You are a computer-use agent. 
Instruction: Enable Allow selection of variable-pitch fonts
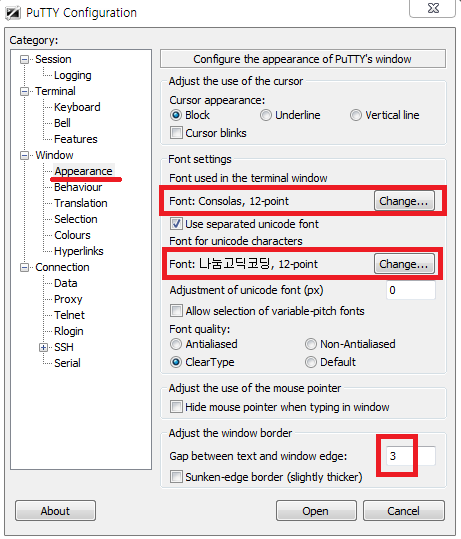coord(176,311)
